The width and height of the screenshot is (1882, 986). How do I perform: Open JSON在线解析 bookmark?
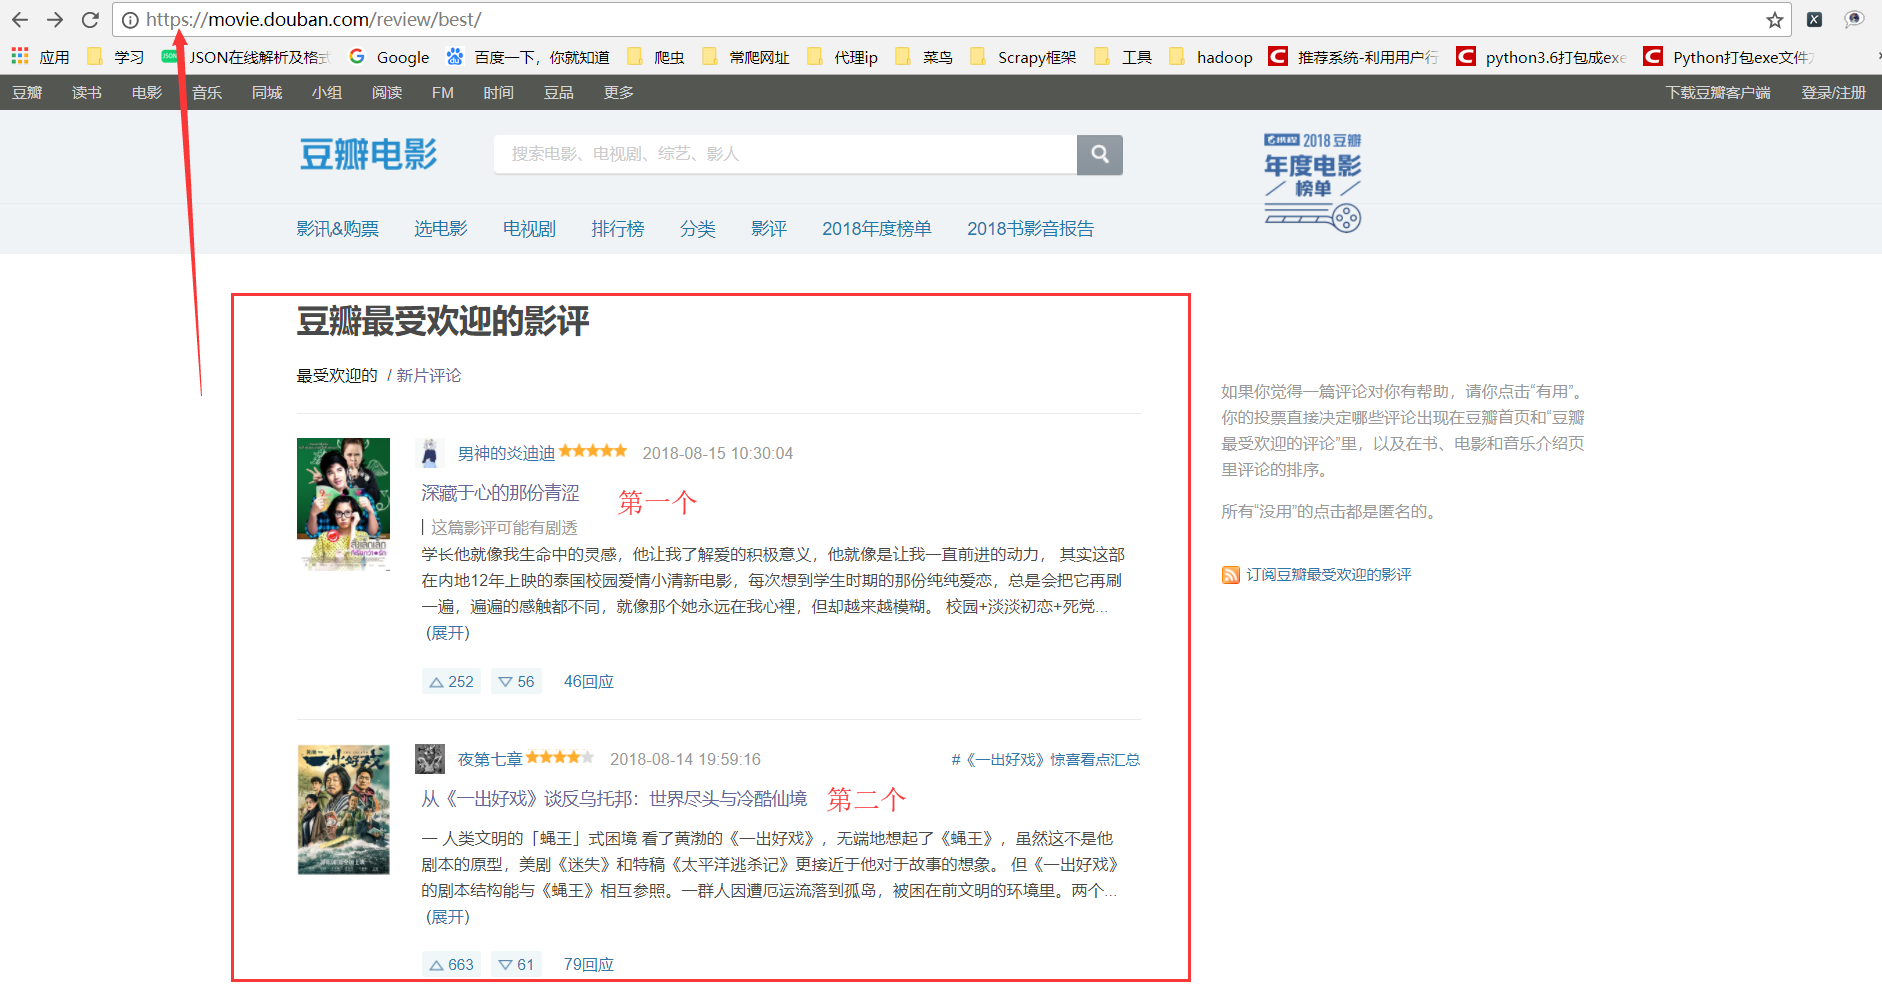pyautogui.click(x=246, y=57)
